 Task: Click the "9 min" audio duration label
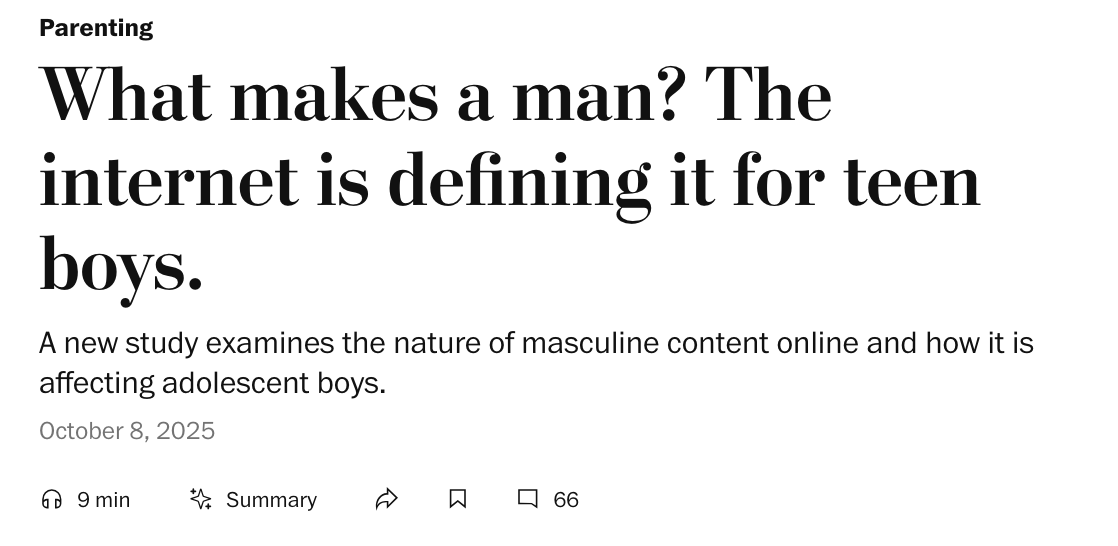(104, 499)
